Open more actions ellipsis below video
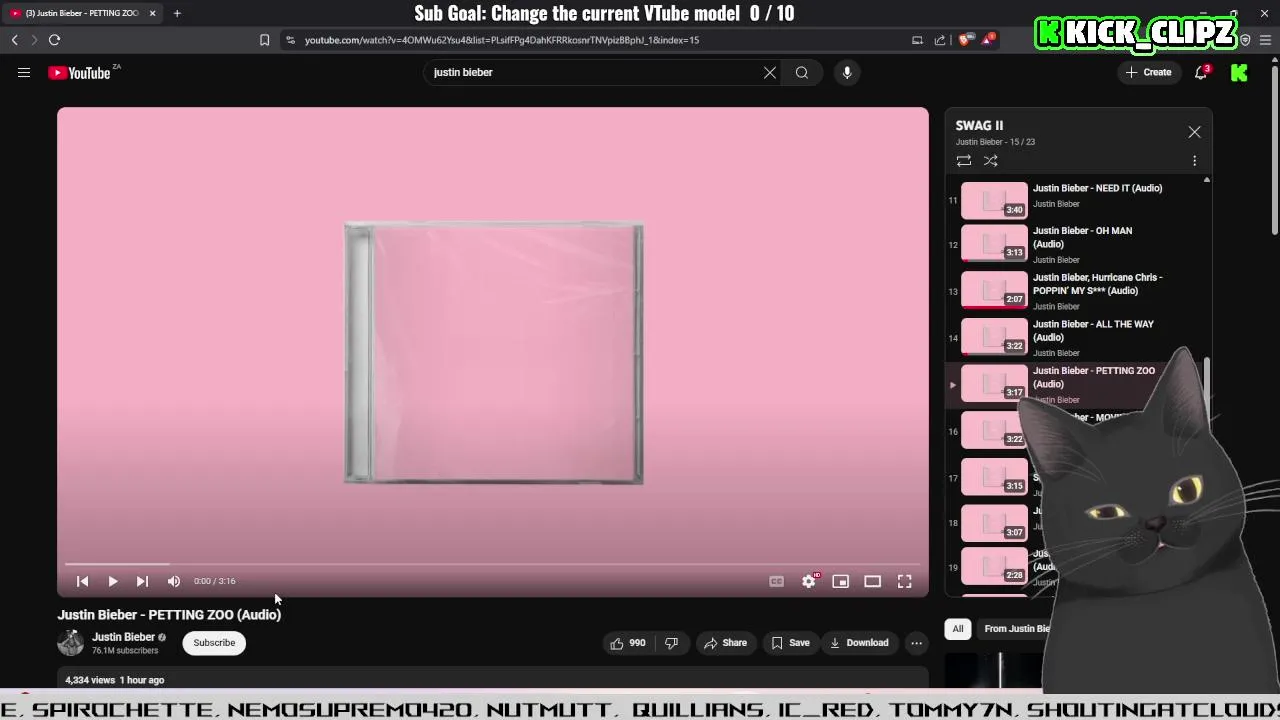Image resolution: width=1280 pixels, height=720 pixels. (x=916, y=643)
